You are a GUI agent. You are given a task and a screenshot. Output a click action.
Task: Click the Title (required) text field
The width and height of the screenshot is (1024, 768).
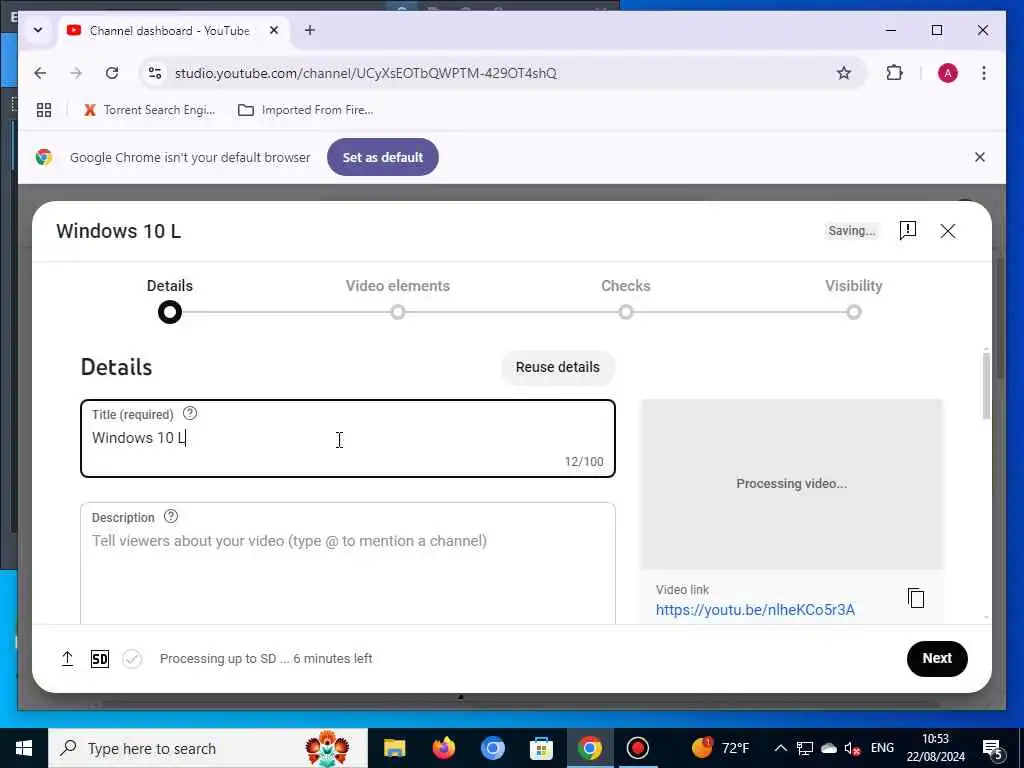(347, 438)
